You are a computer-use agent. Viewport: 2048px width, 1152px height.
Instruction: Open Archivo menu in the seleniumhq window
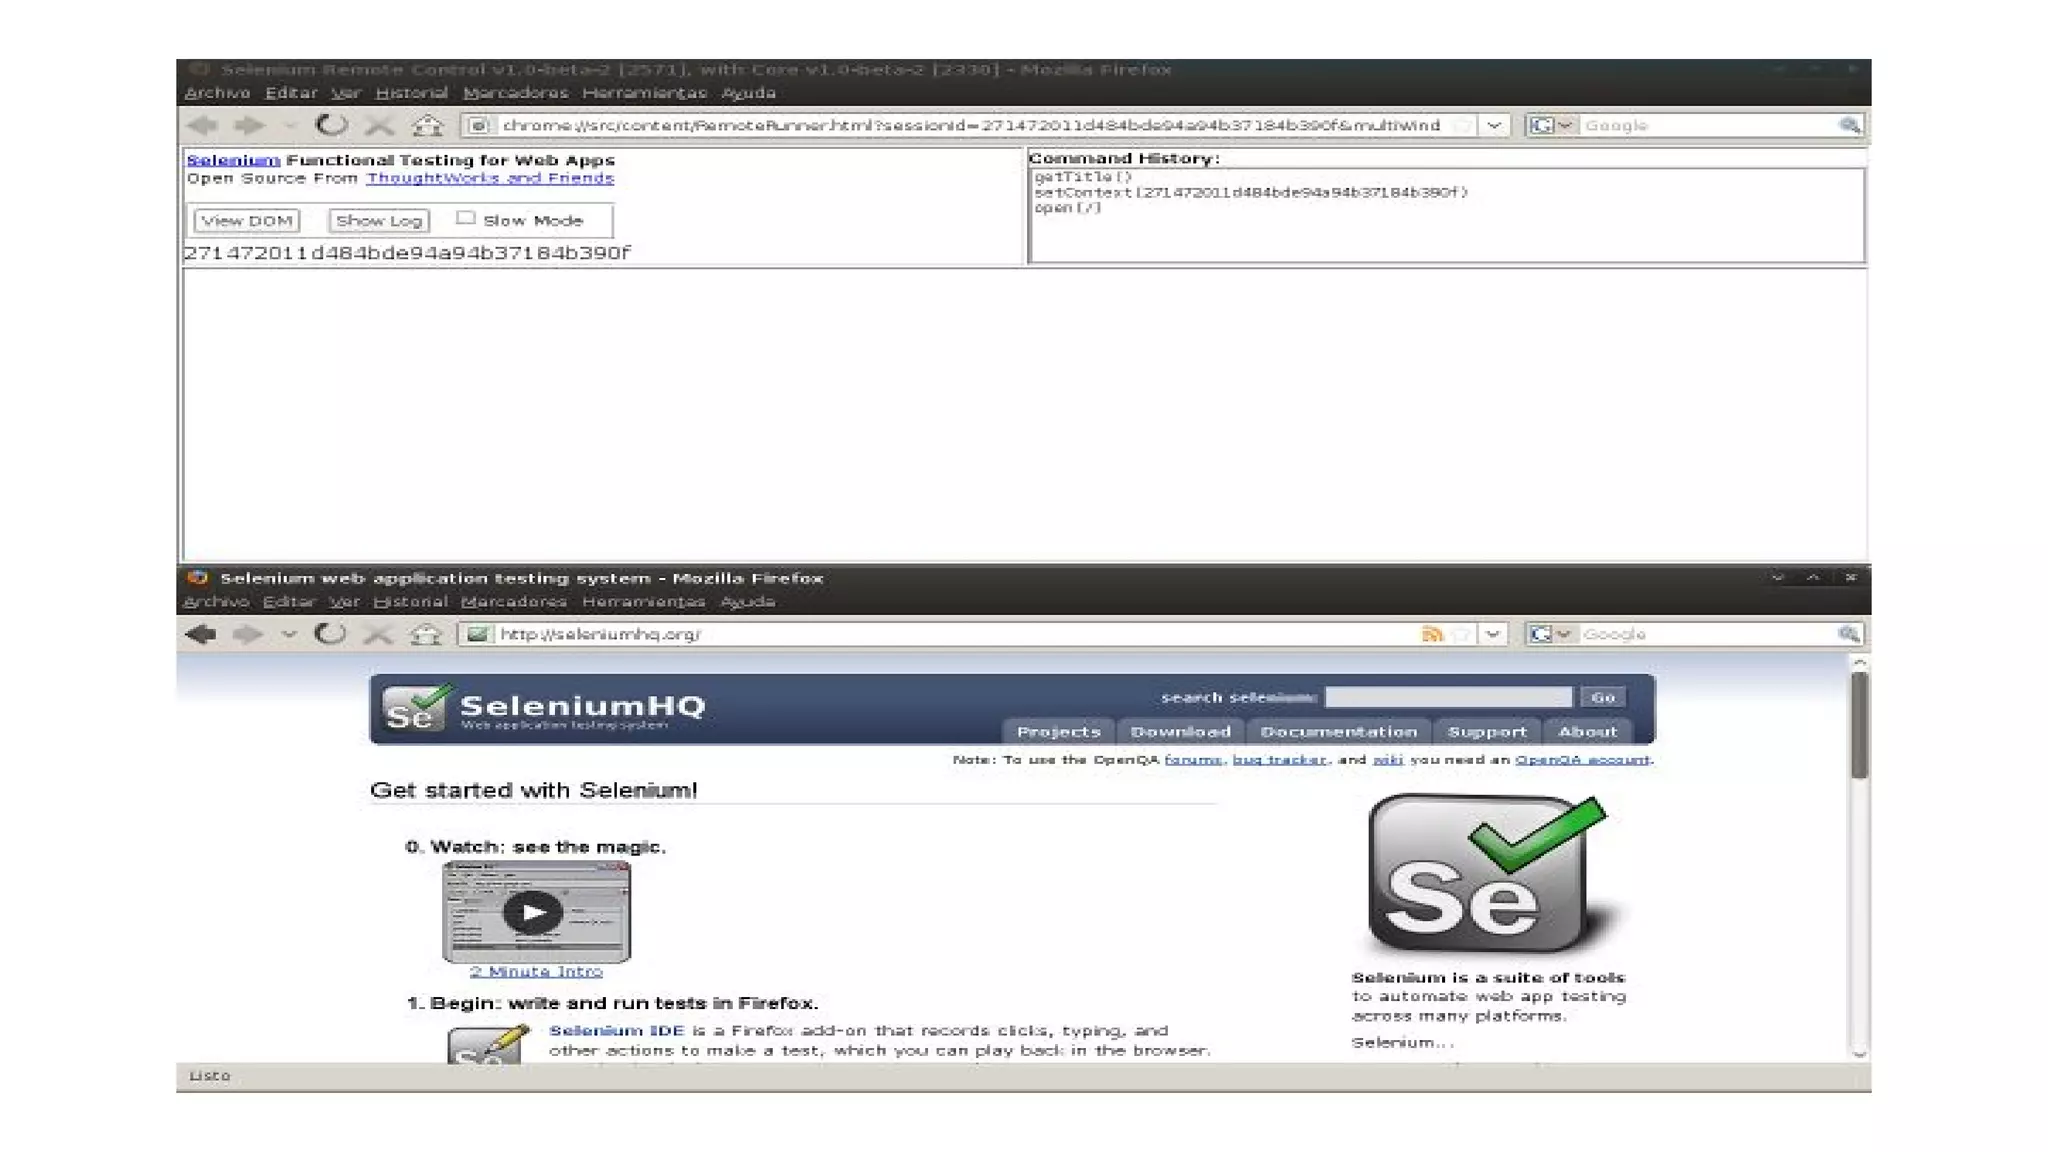(x=216, y=602)
